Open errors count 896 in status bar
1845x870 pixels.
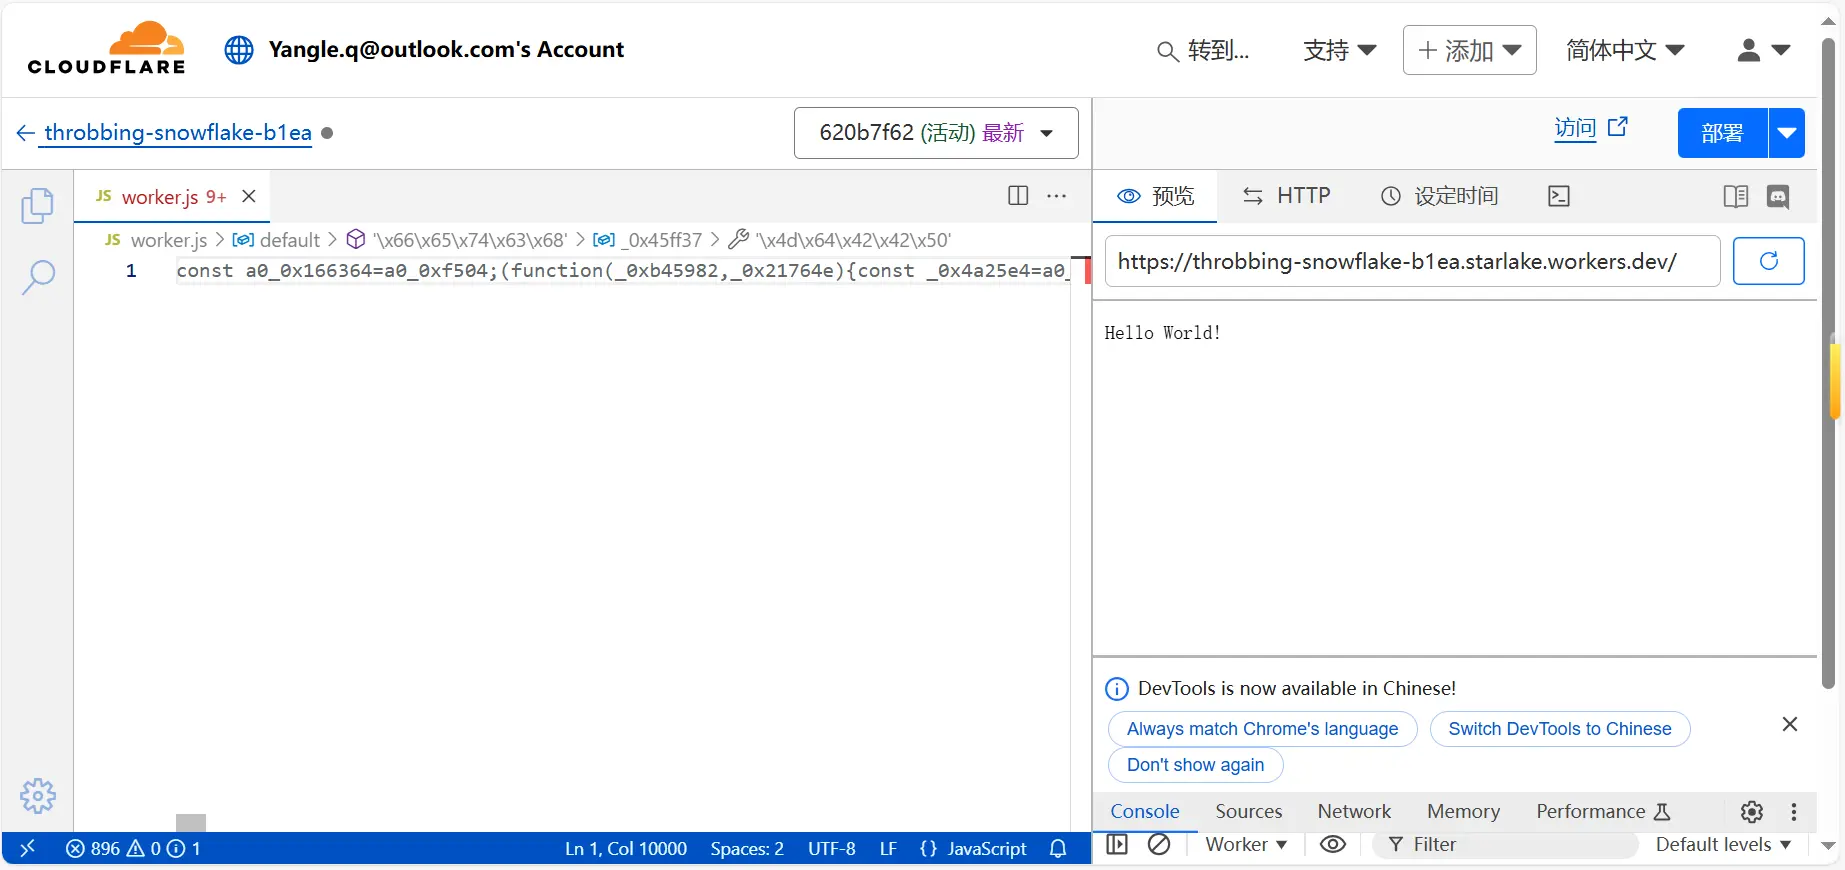(x=93, y=848)
